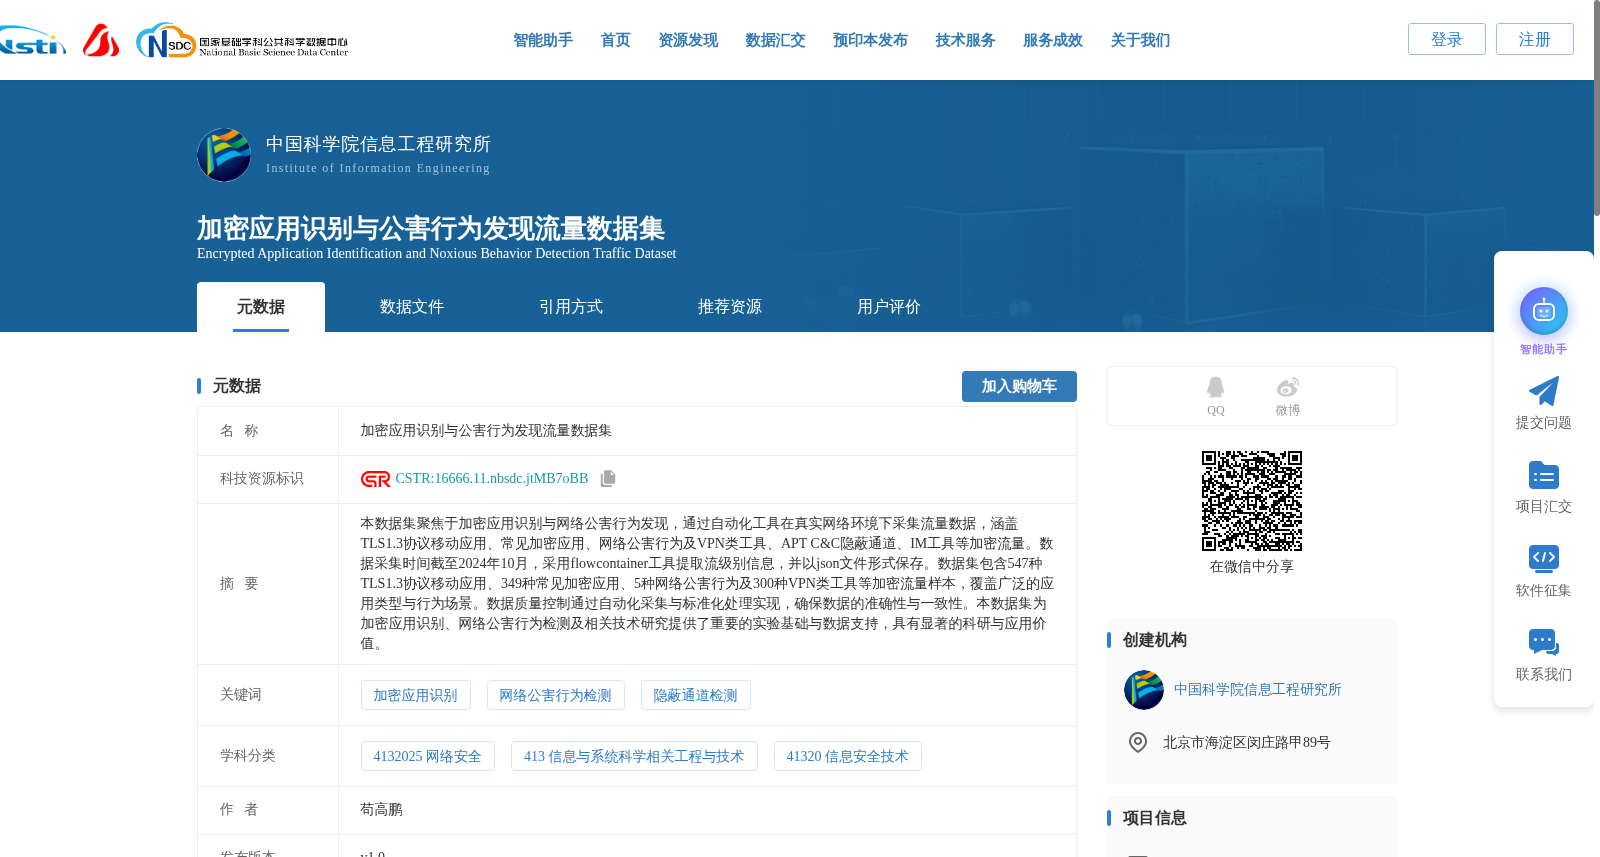Click the 项目信息 section heading
1600x857 pixels.
tap(1154, 818)
